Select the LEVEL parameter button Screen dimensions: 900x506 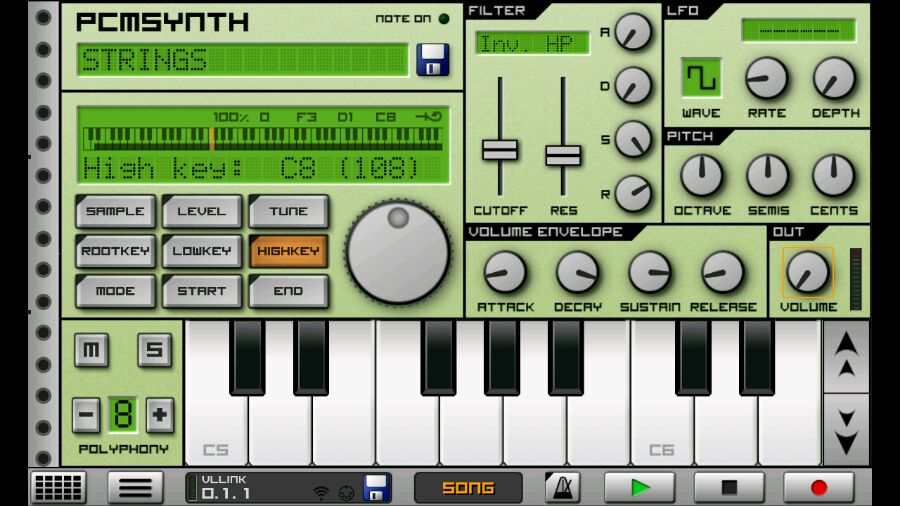(201, 211)
